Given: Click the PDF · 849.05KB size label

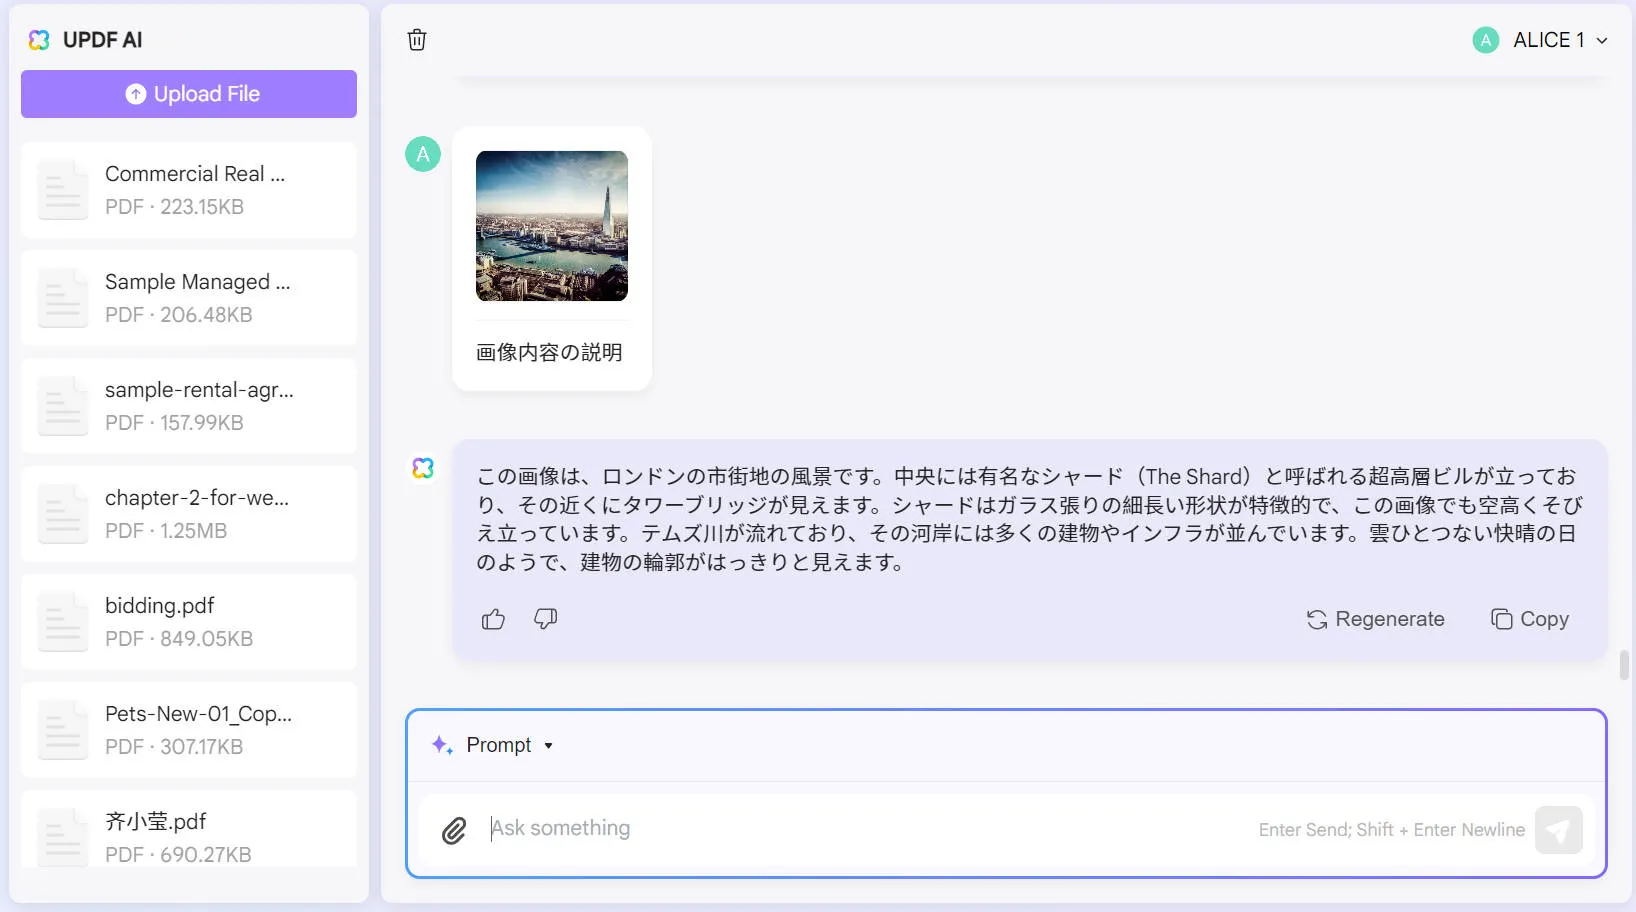Looking at the screenshot, I should [x=179, y=639].
